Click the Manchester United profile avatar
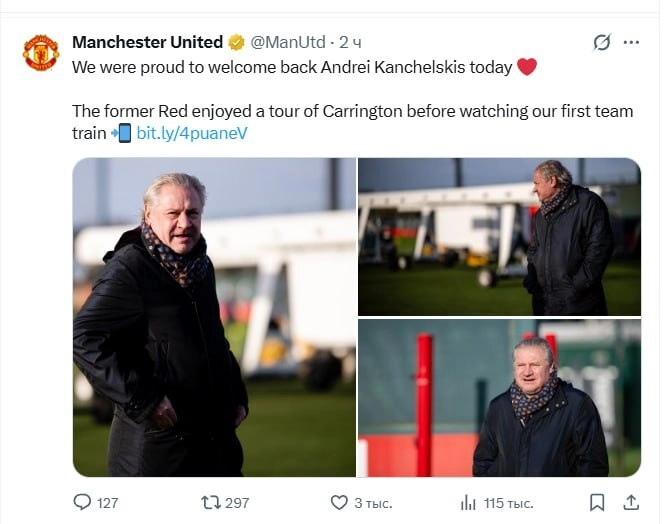Screen dimensions: 671x524 pyautogui.click(x=41, y=52)
